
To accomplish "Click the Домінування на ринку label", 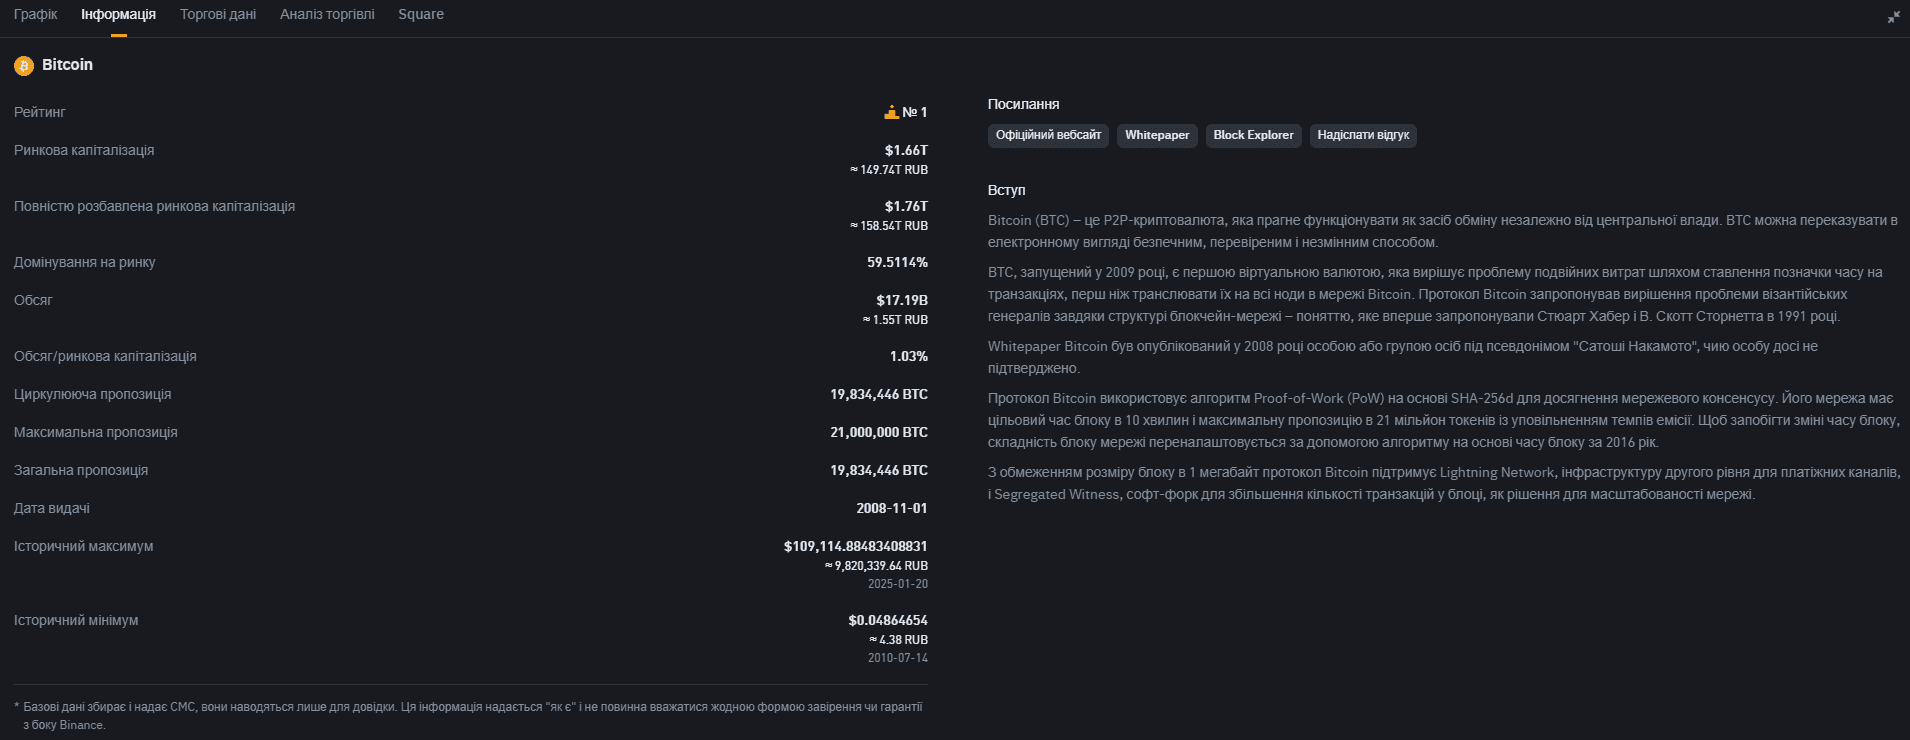I will (85, 262).
